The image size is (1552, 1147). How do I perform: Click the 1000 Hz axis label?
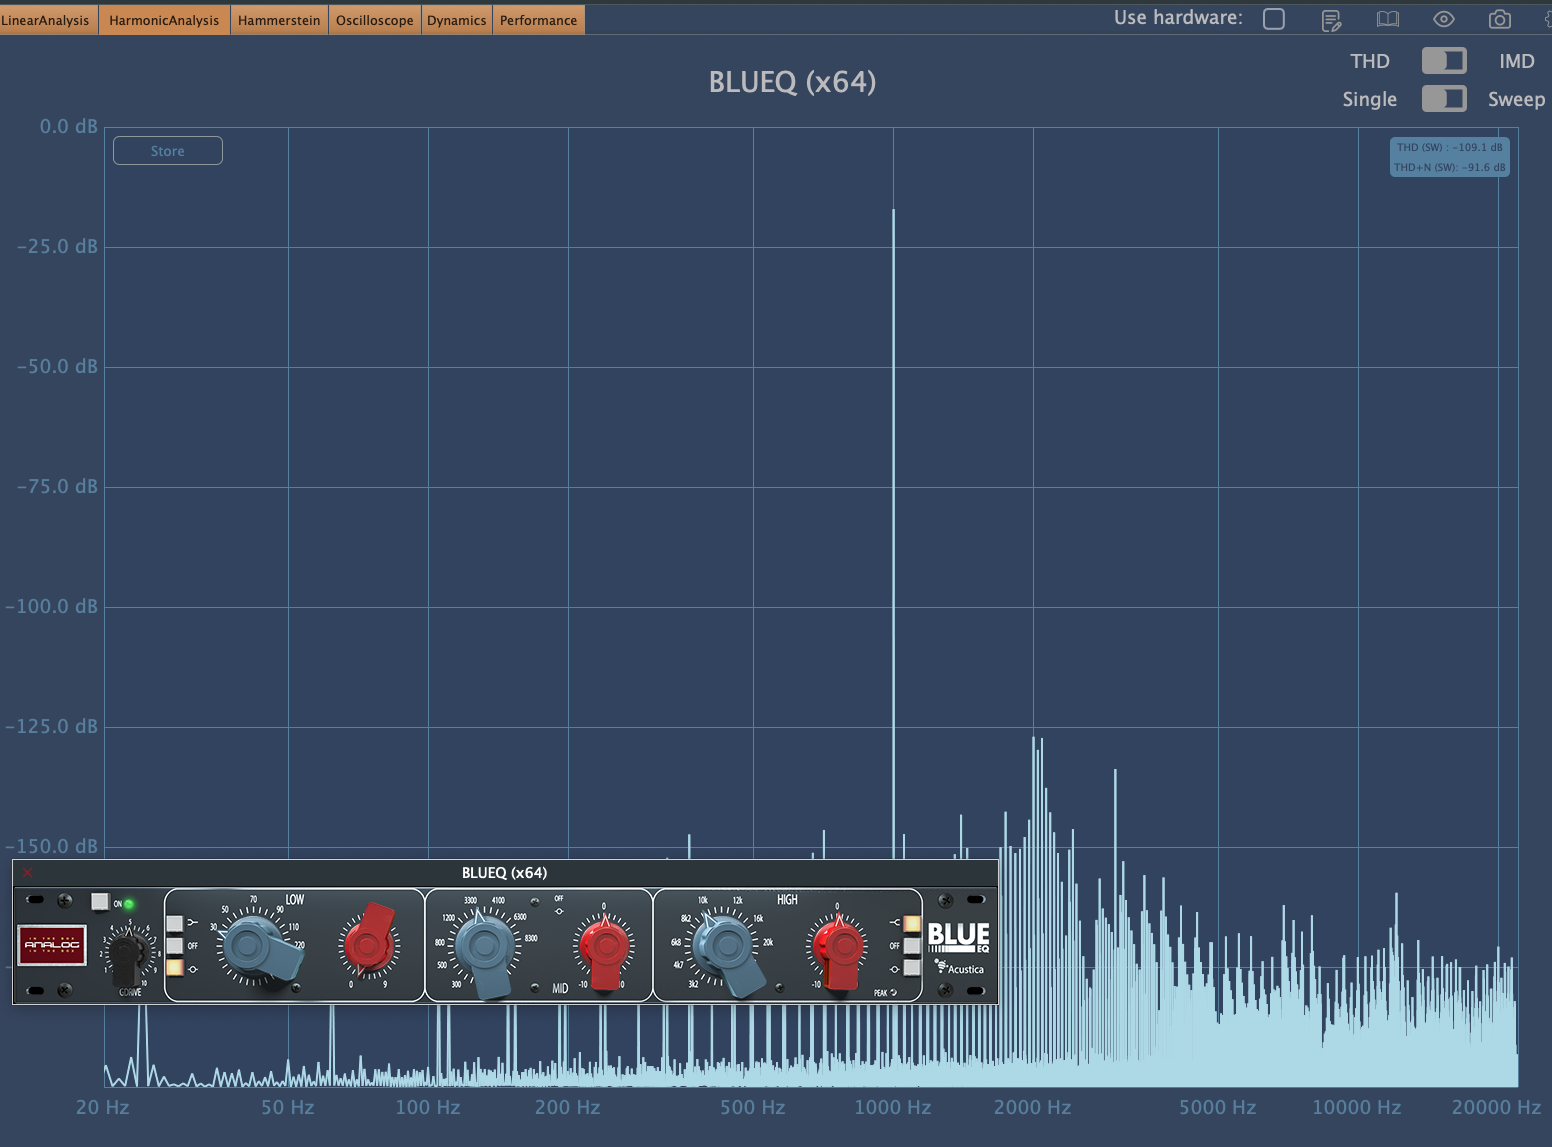tap(893, 1107)
